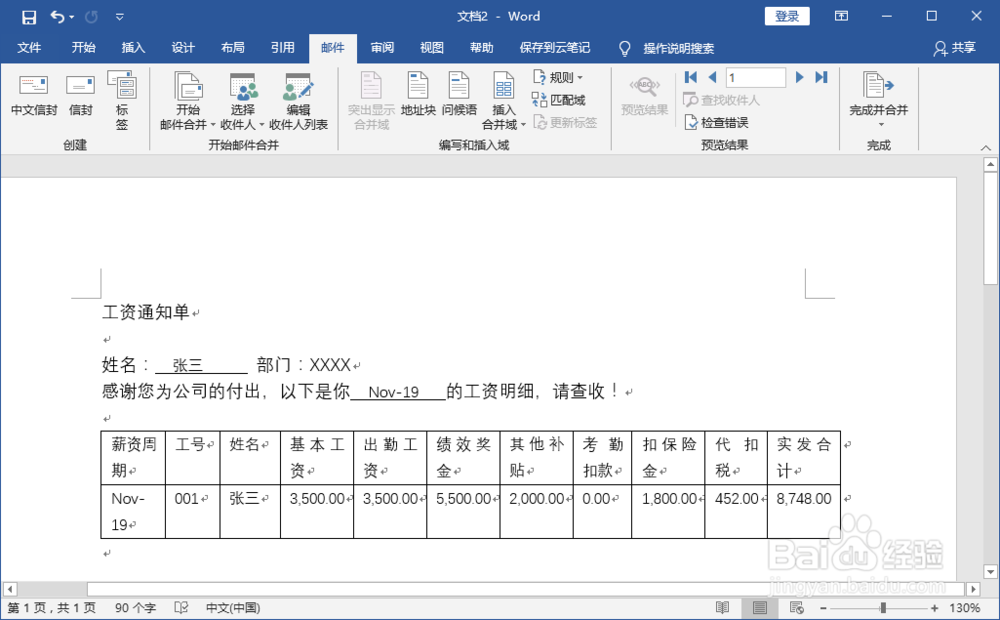Image resolution: width=1000 pixels, height=620 pixels.
Task: Undo the last action with the Undo arrow
Action: click(57, 17)
